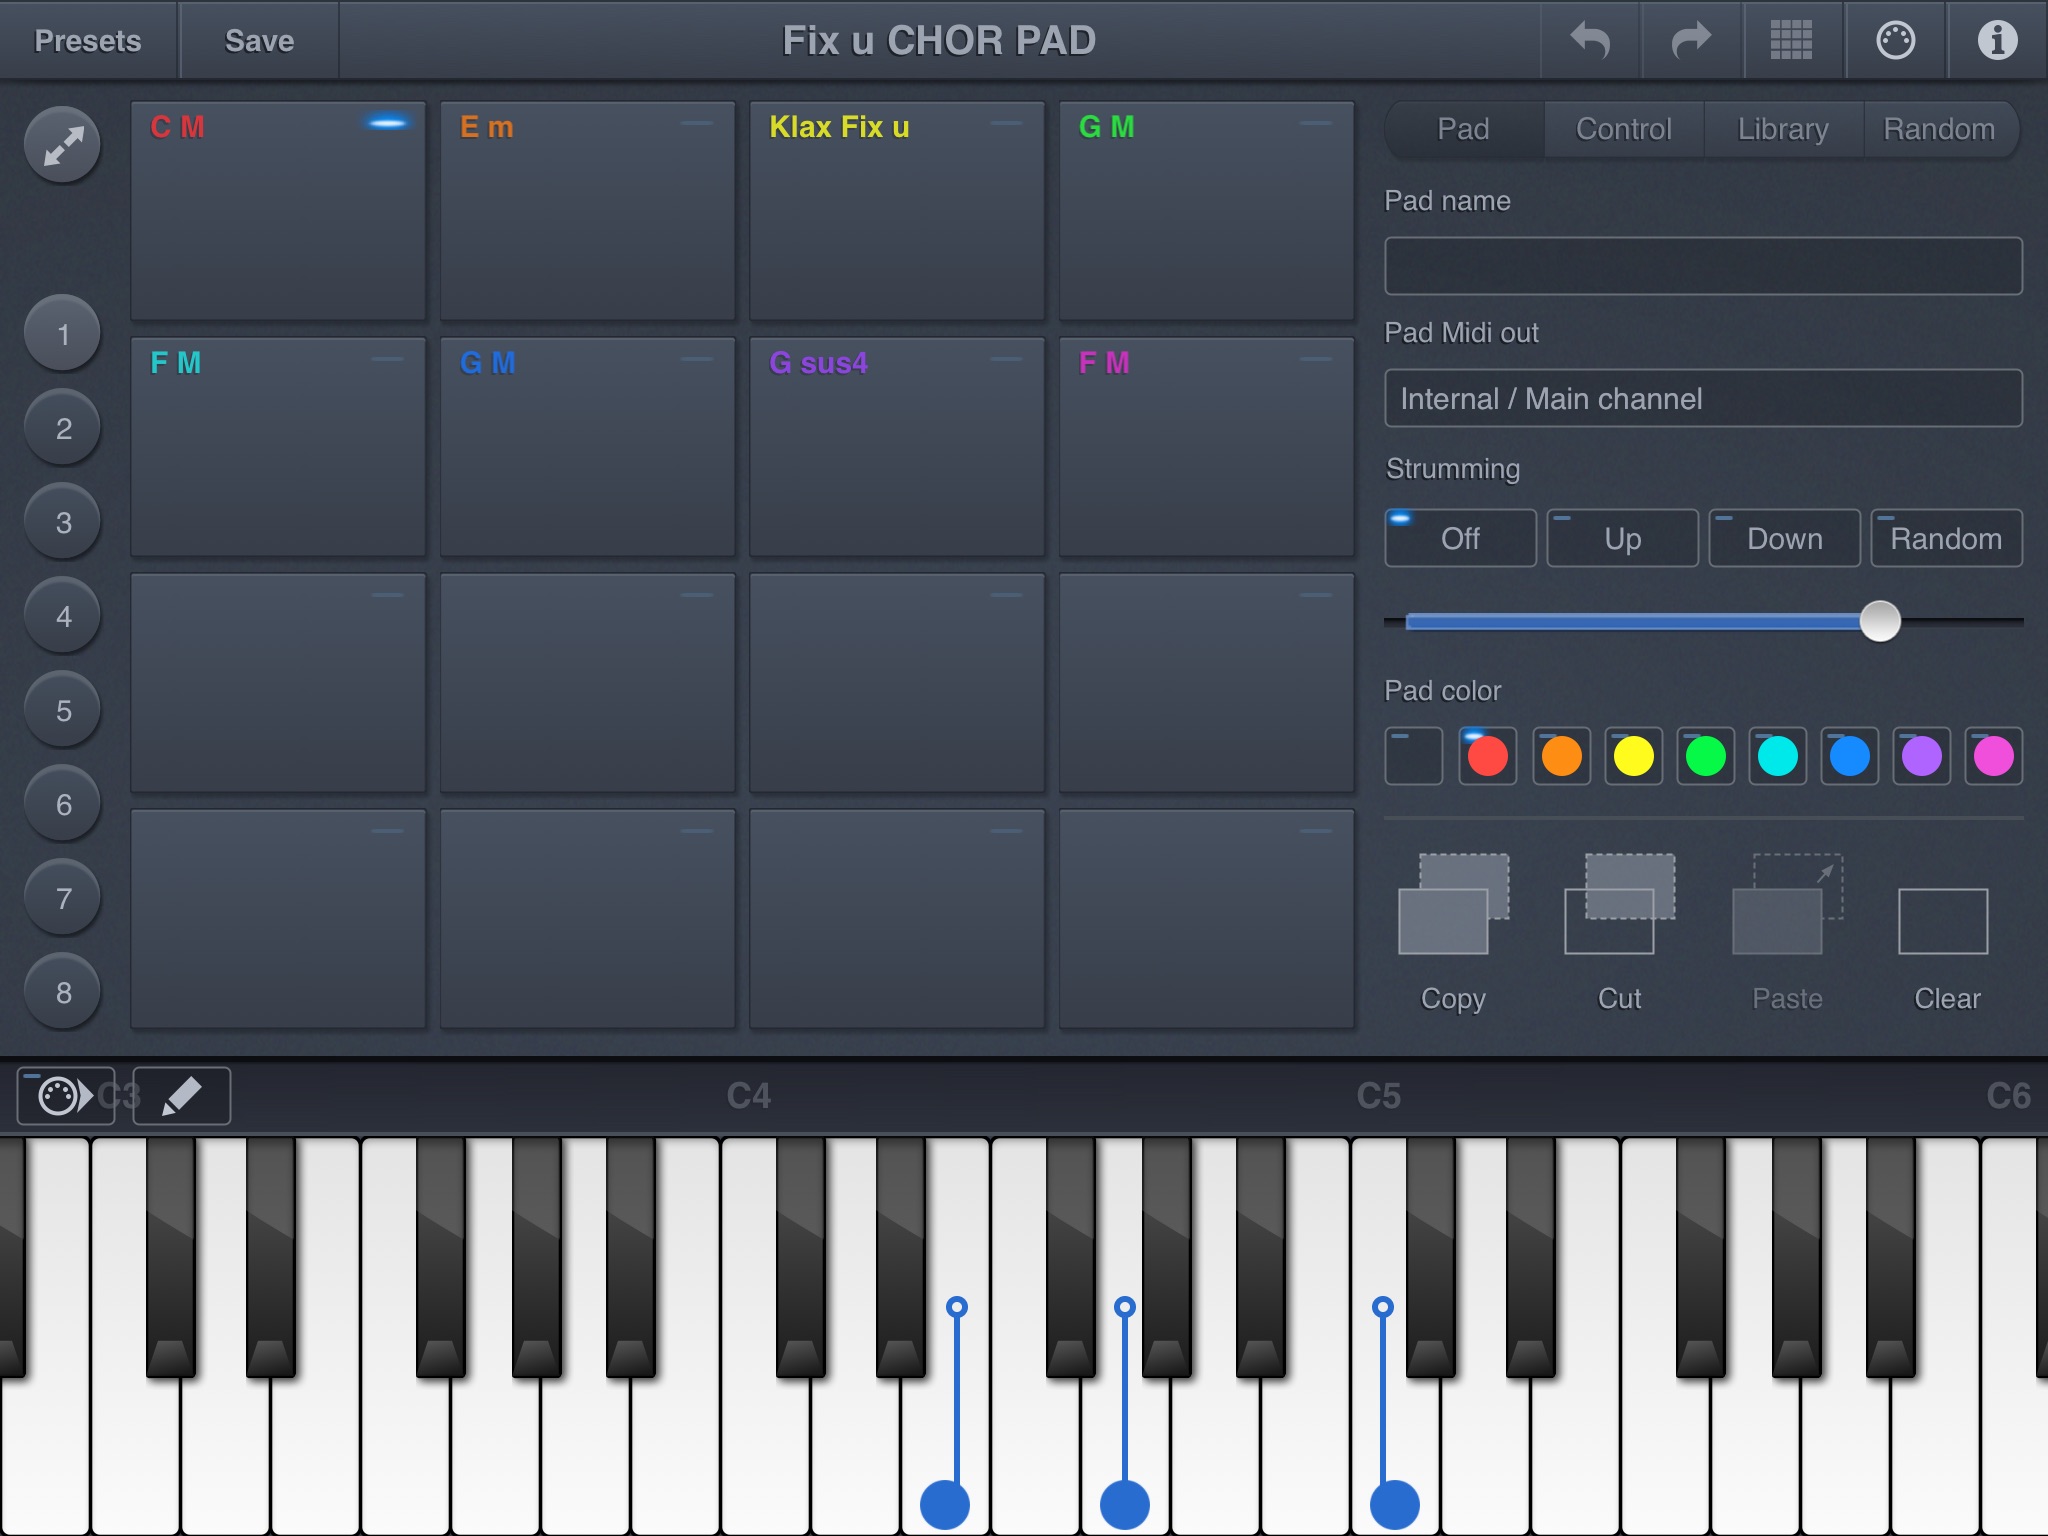Tap the expand arrows round button

(x=63, y=145)
